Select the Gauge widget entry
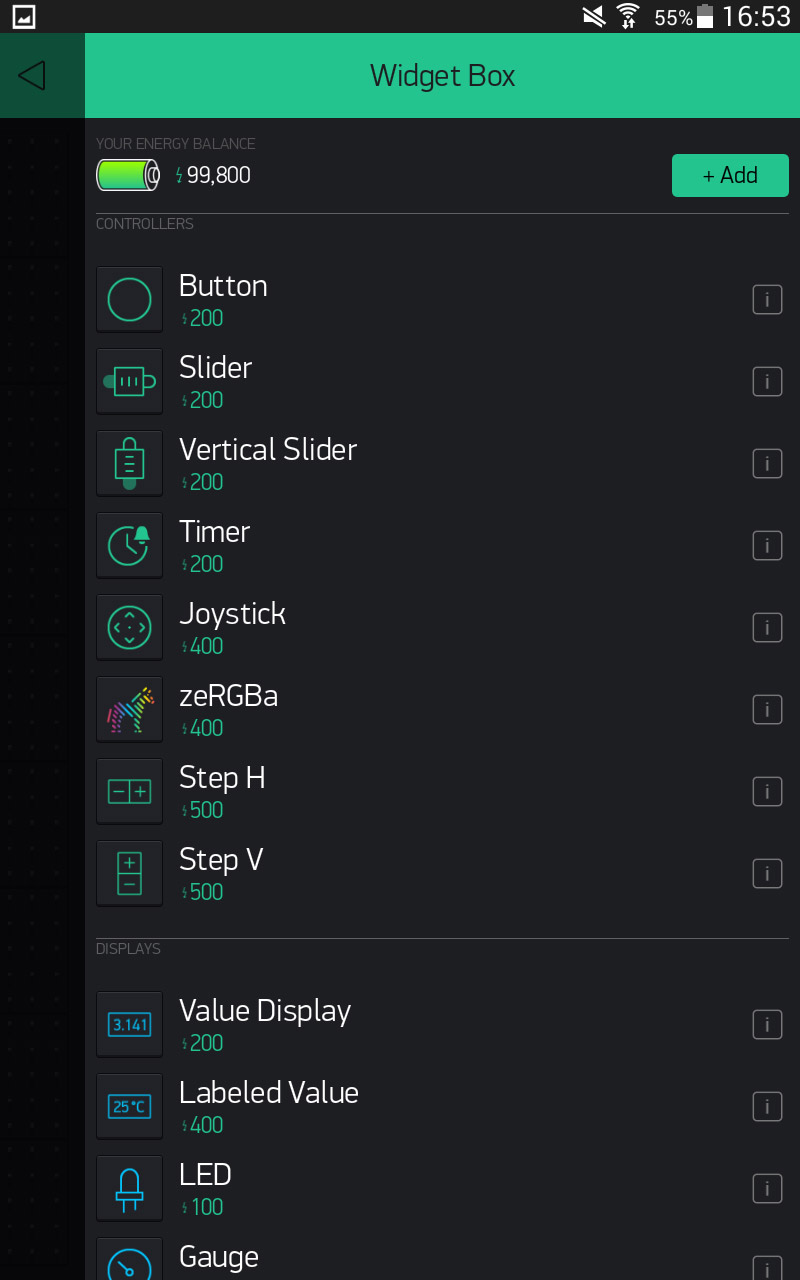Viewport: 800px width, 1280px height. tap(442, 1258)
